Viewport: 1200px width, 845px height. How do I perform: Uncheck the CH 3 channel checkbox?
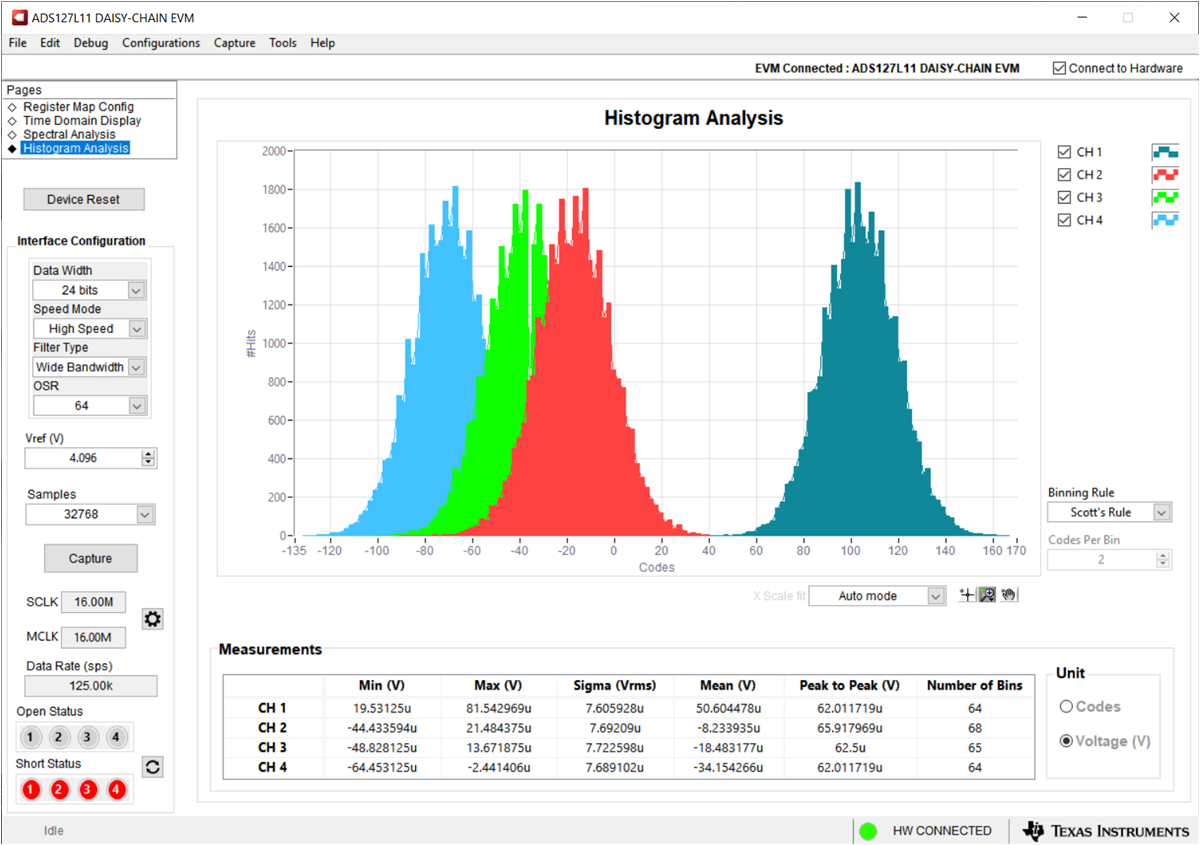(1064, 198)
